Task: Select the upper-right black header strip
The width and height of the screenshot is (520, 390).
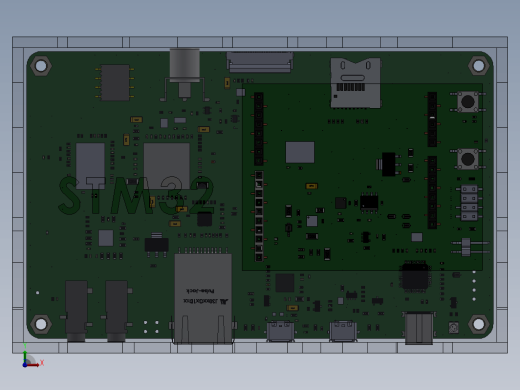Action: click(432, 120)
